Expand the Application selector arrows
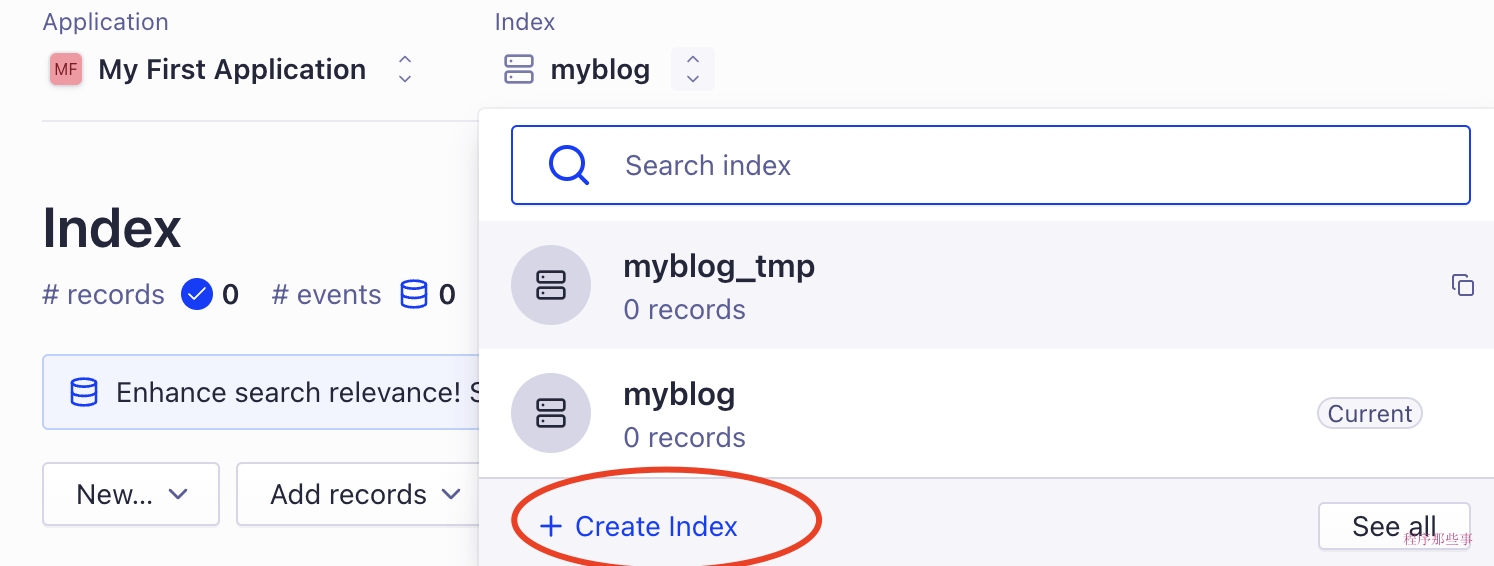 point(405,69)
